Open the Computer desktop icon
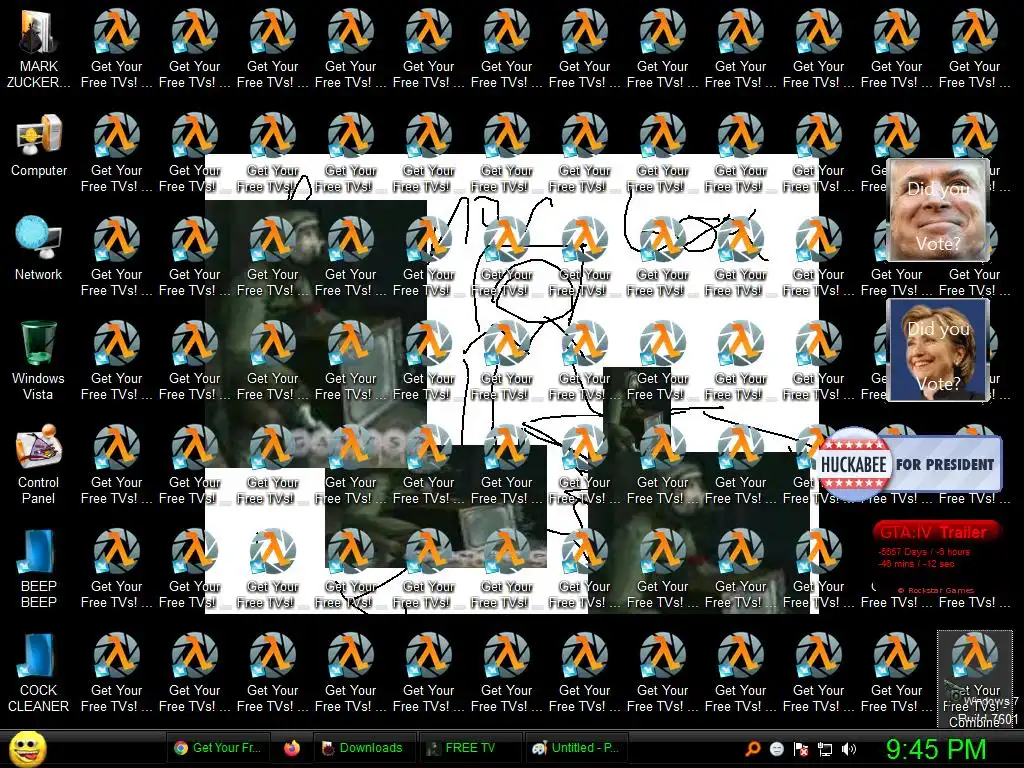The height and width of the screenshot is (768, 1024). pyautogui.click(x=39, y=145)
